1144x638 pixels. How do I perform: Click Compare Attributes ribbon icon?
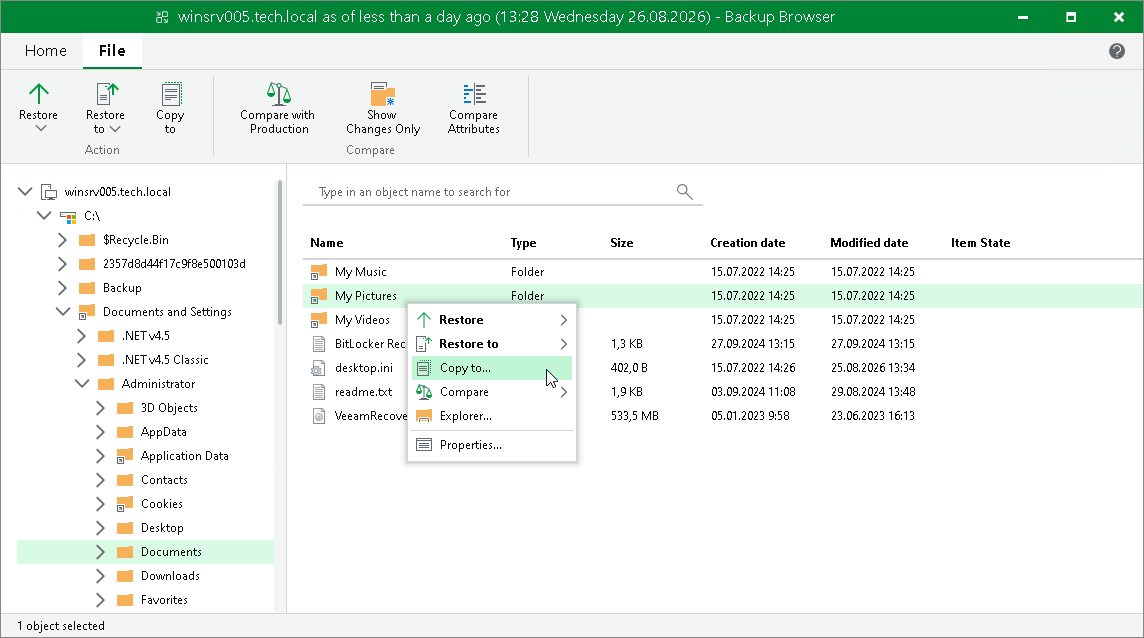[x=474, y=93]
